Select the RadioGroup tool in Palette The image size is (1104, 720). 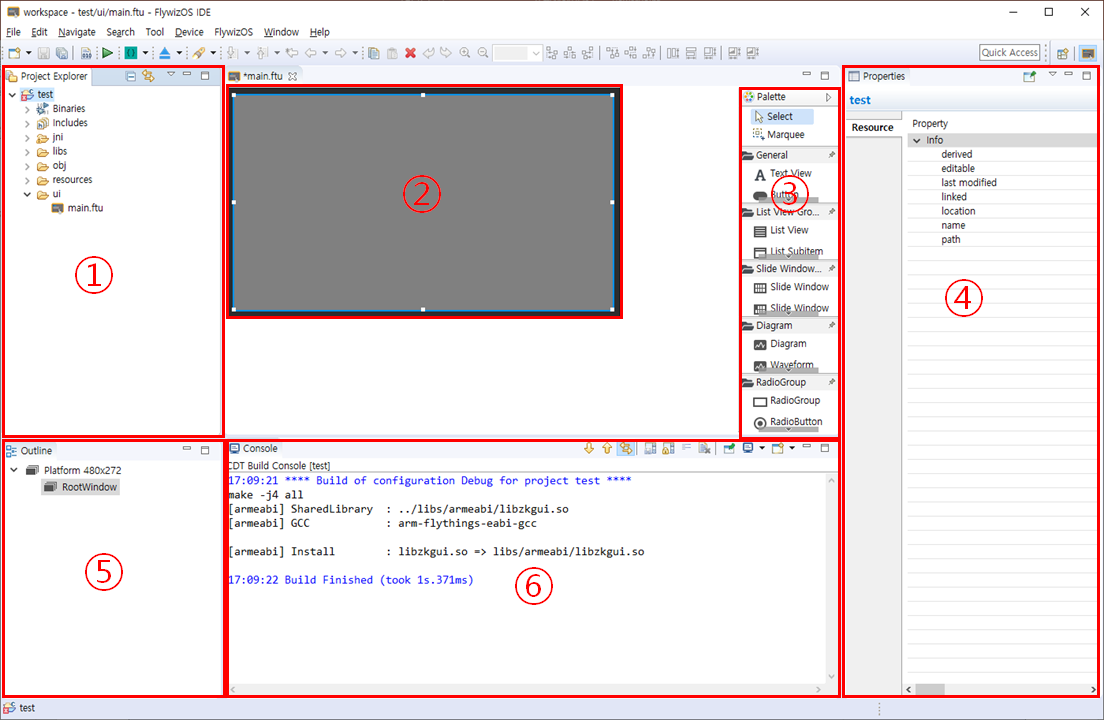tap(786, 400)
